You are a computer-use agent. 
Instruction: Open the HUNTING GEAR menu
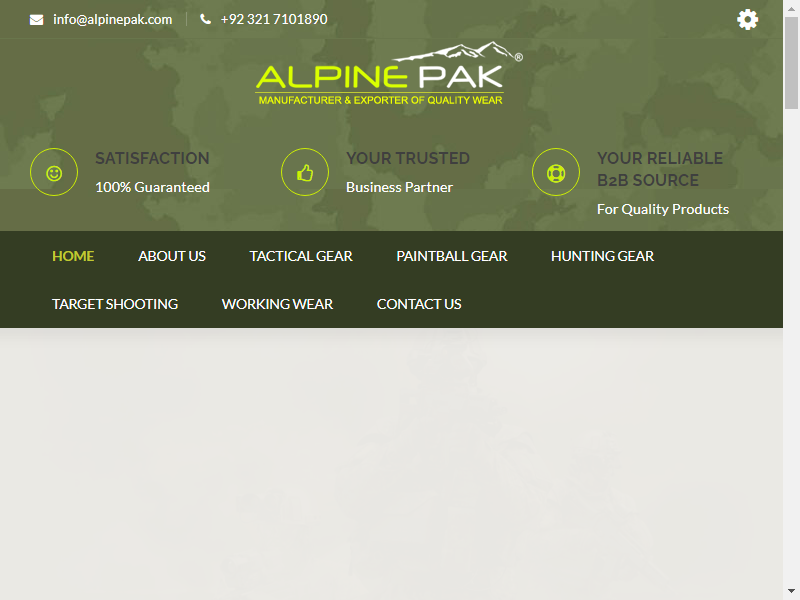[x=603, y=256]
